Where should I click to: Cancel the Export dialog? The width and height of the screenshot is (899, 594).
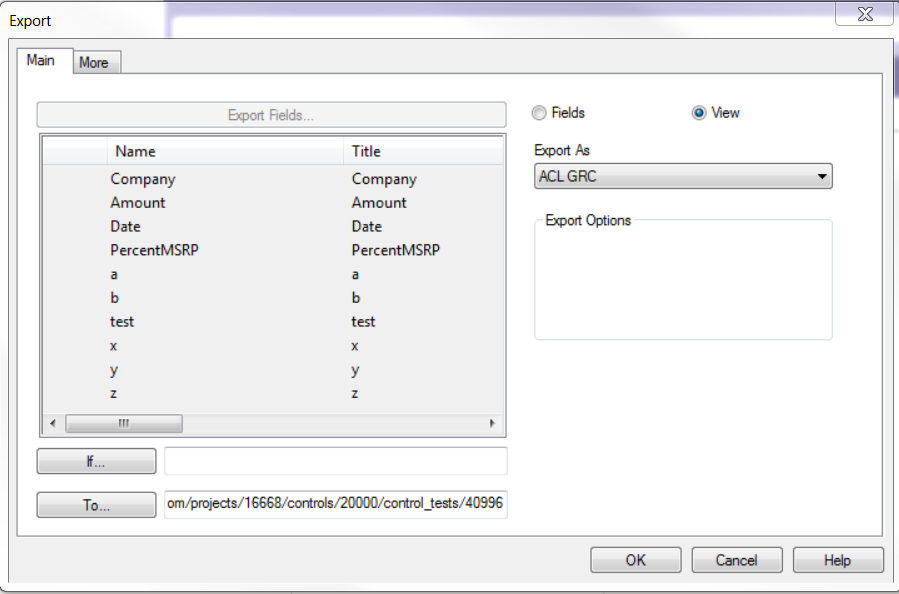click(x=737, y=560)
